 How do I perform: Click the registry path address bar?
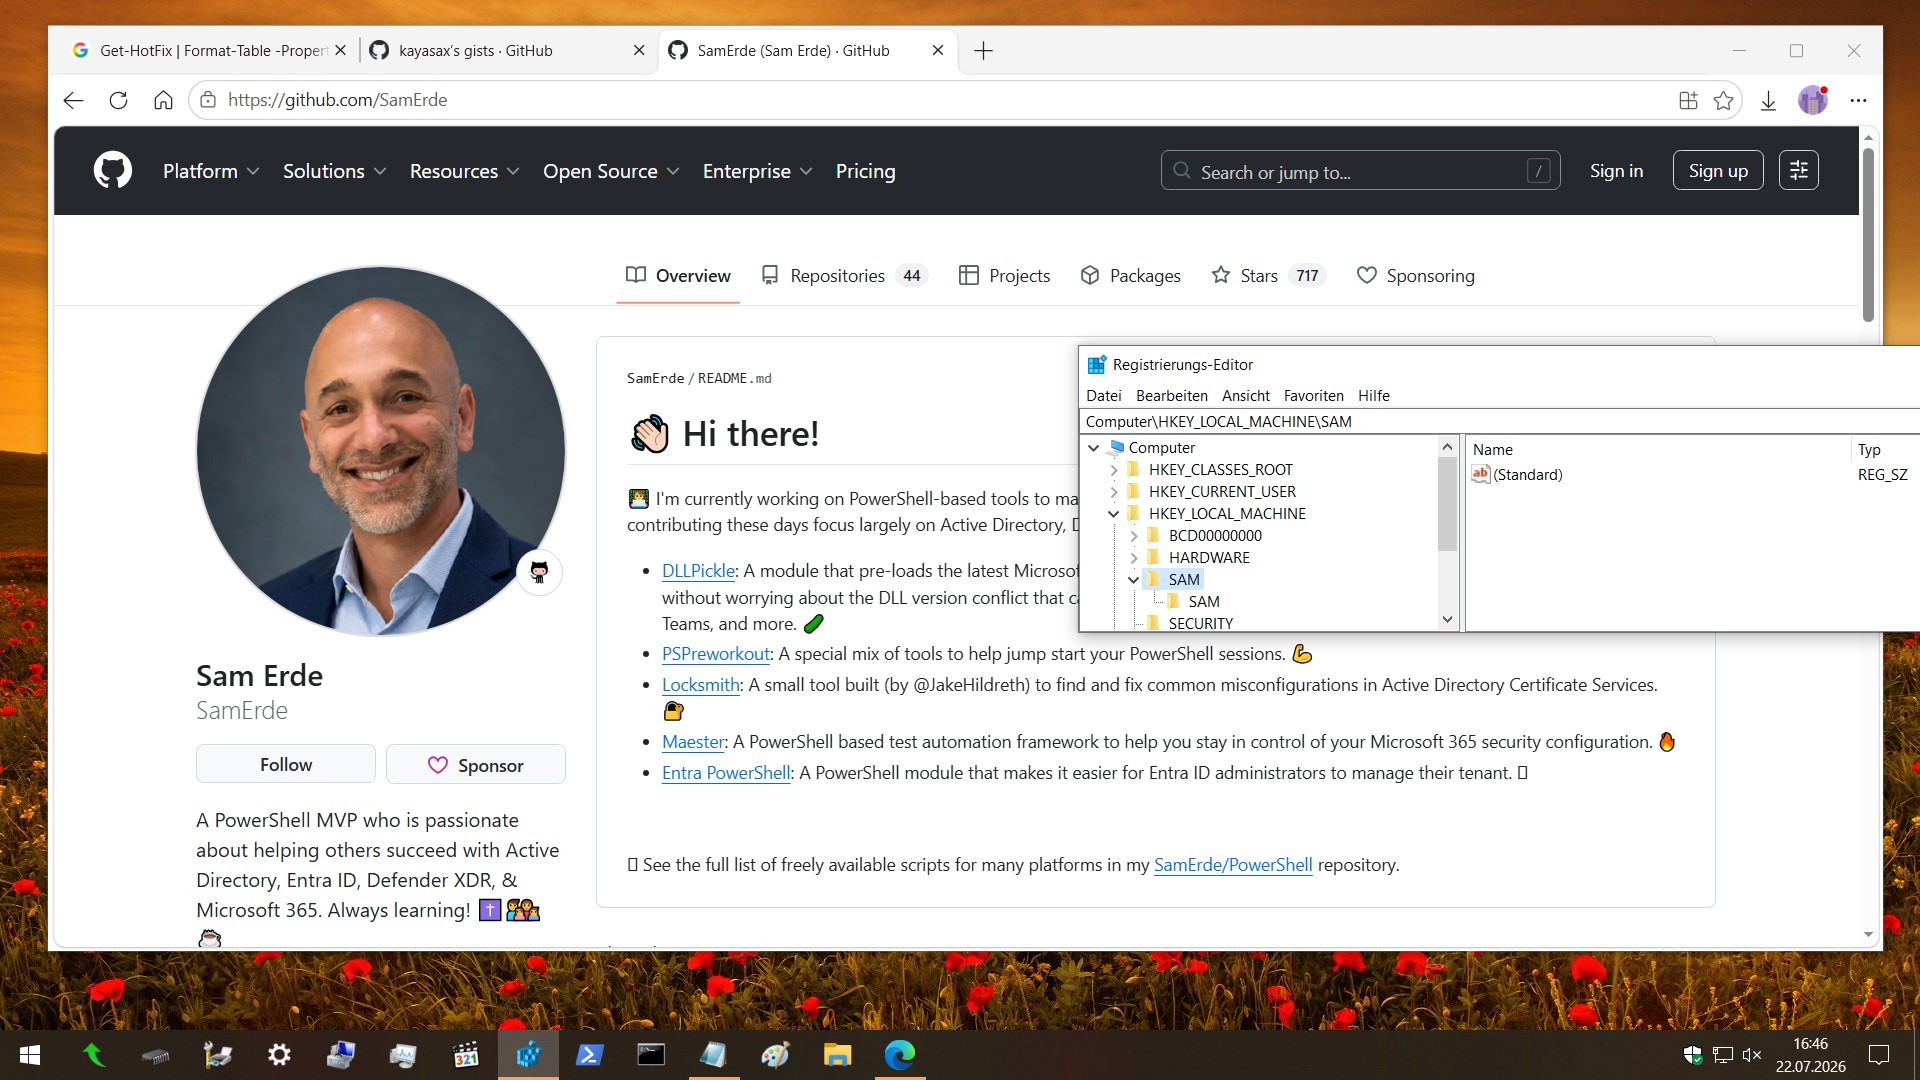[x=1500, y=422]
